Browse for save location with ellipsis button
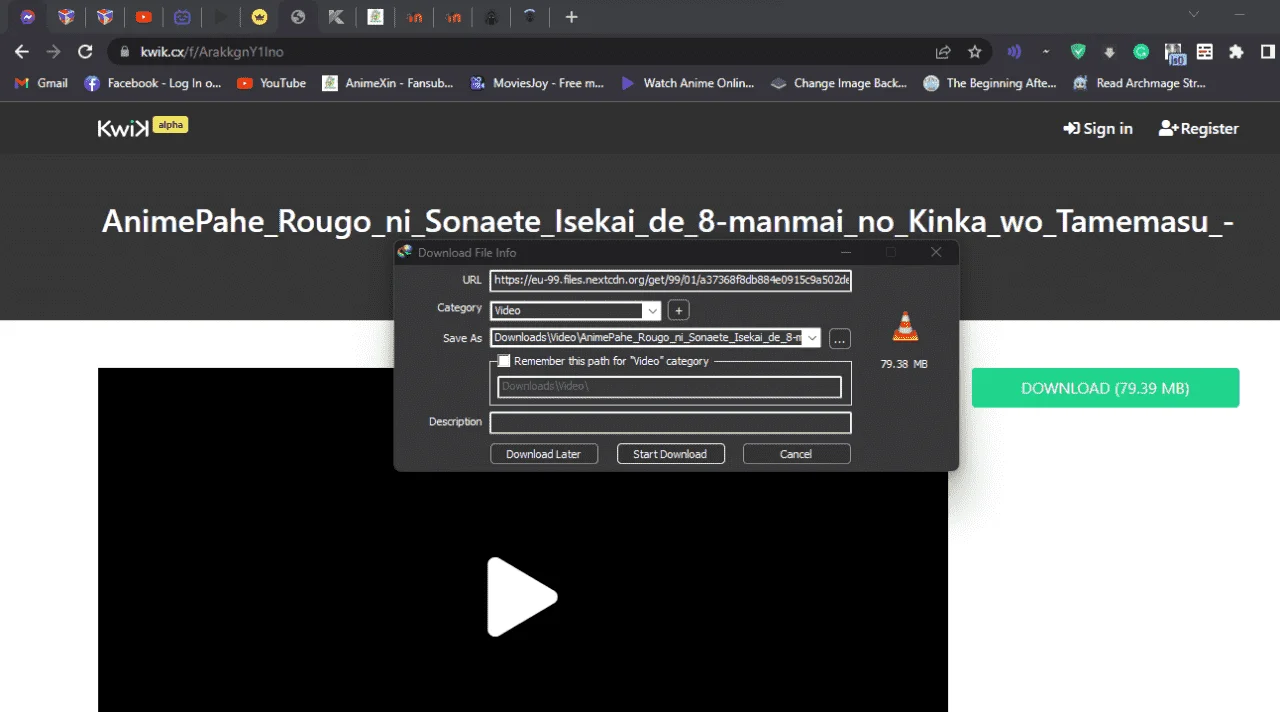This screenshot has height=712, width=1280. click(x=840, y=339)
